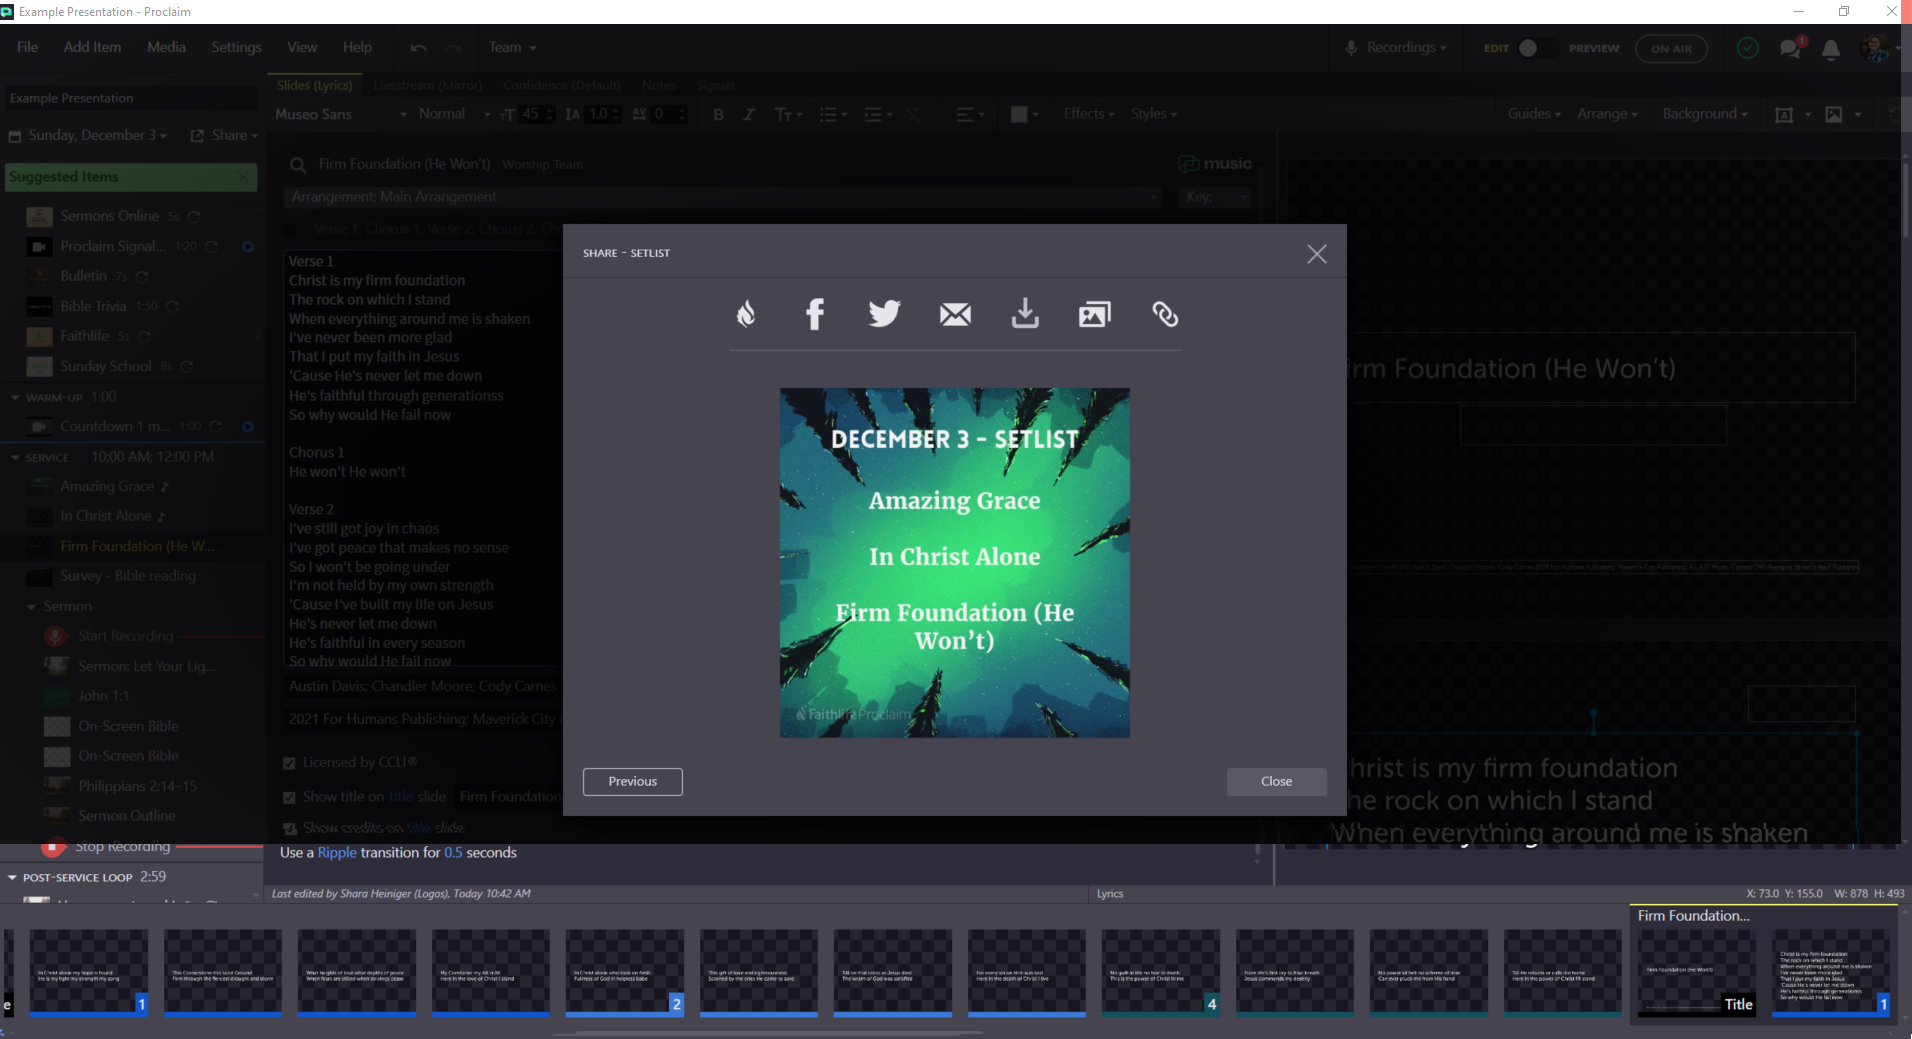Open the View menu
This screenshot has height=1039, width=1912.
(x=302, y=47)
